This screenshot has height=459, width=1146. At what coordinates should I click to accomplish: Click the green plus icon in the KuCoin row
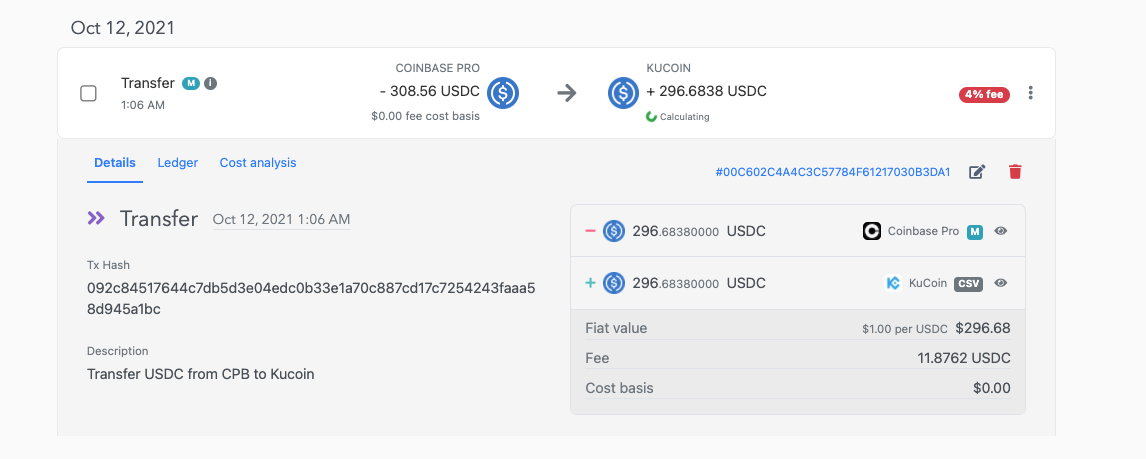click(x=591, y=283)
